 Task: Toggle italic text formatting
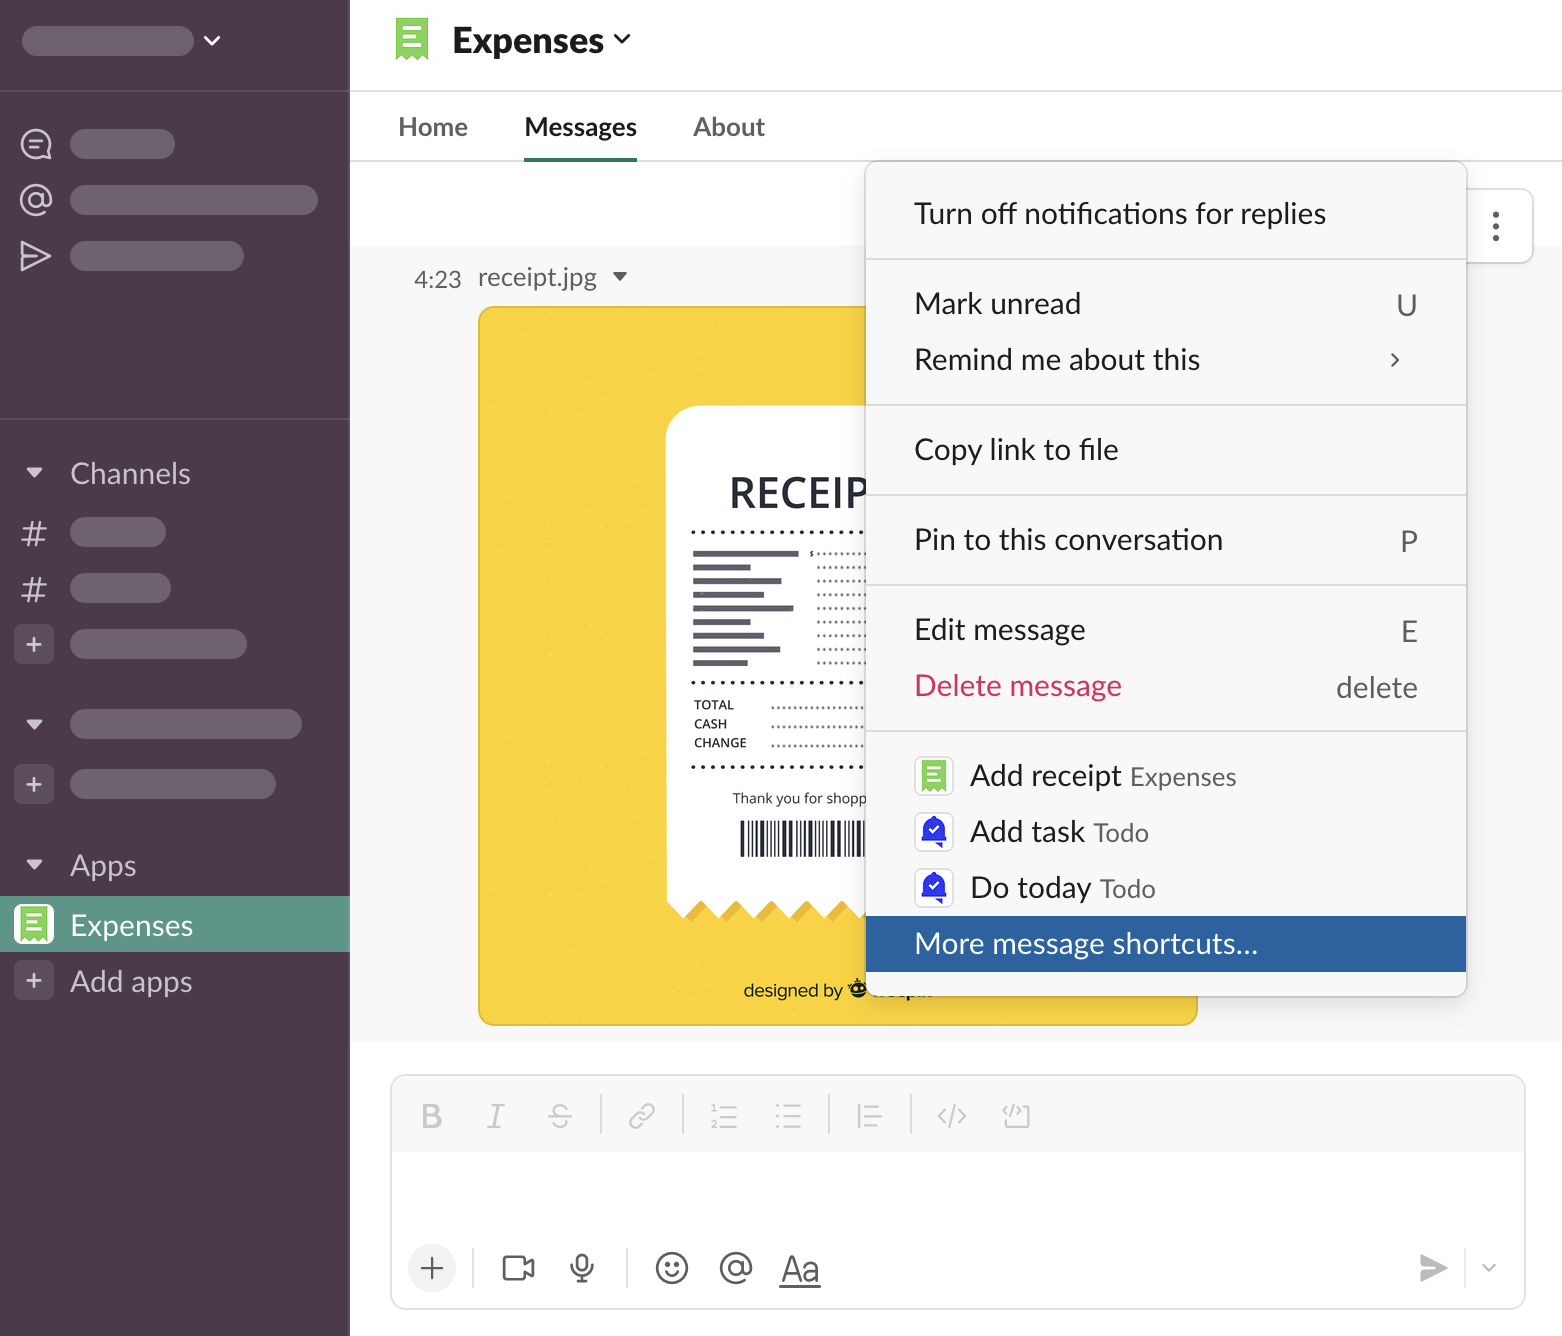495,1116
